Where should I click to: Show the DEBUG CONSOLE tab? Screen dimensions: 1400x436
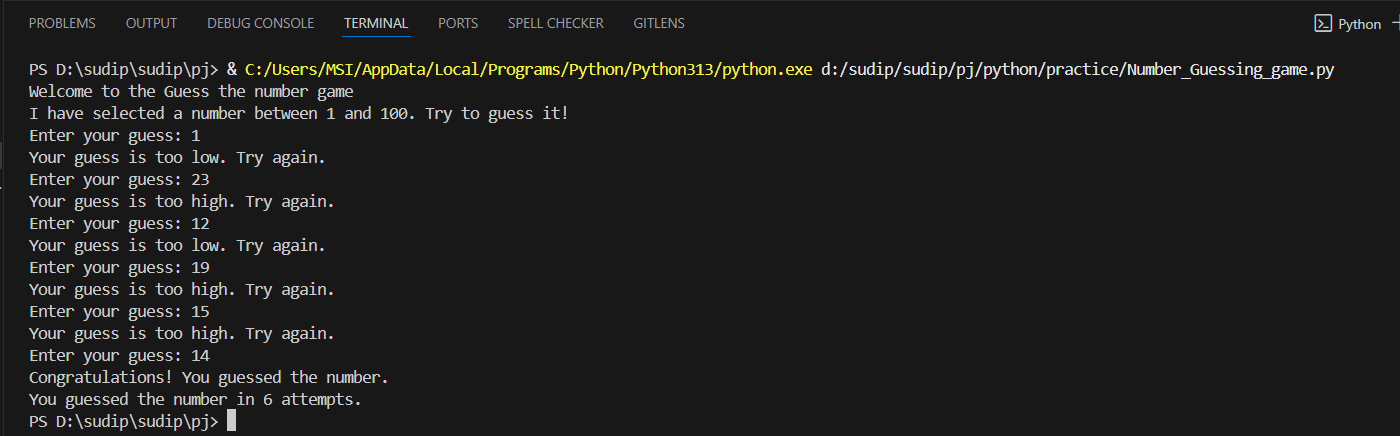[260, 23]
